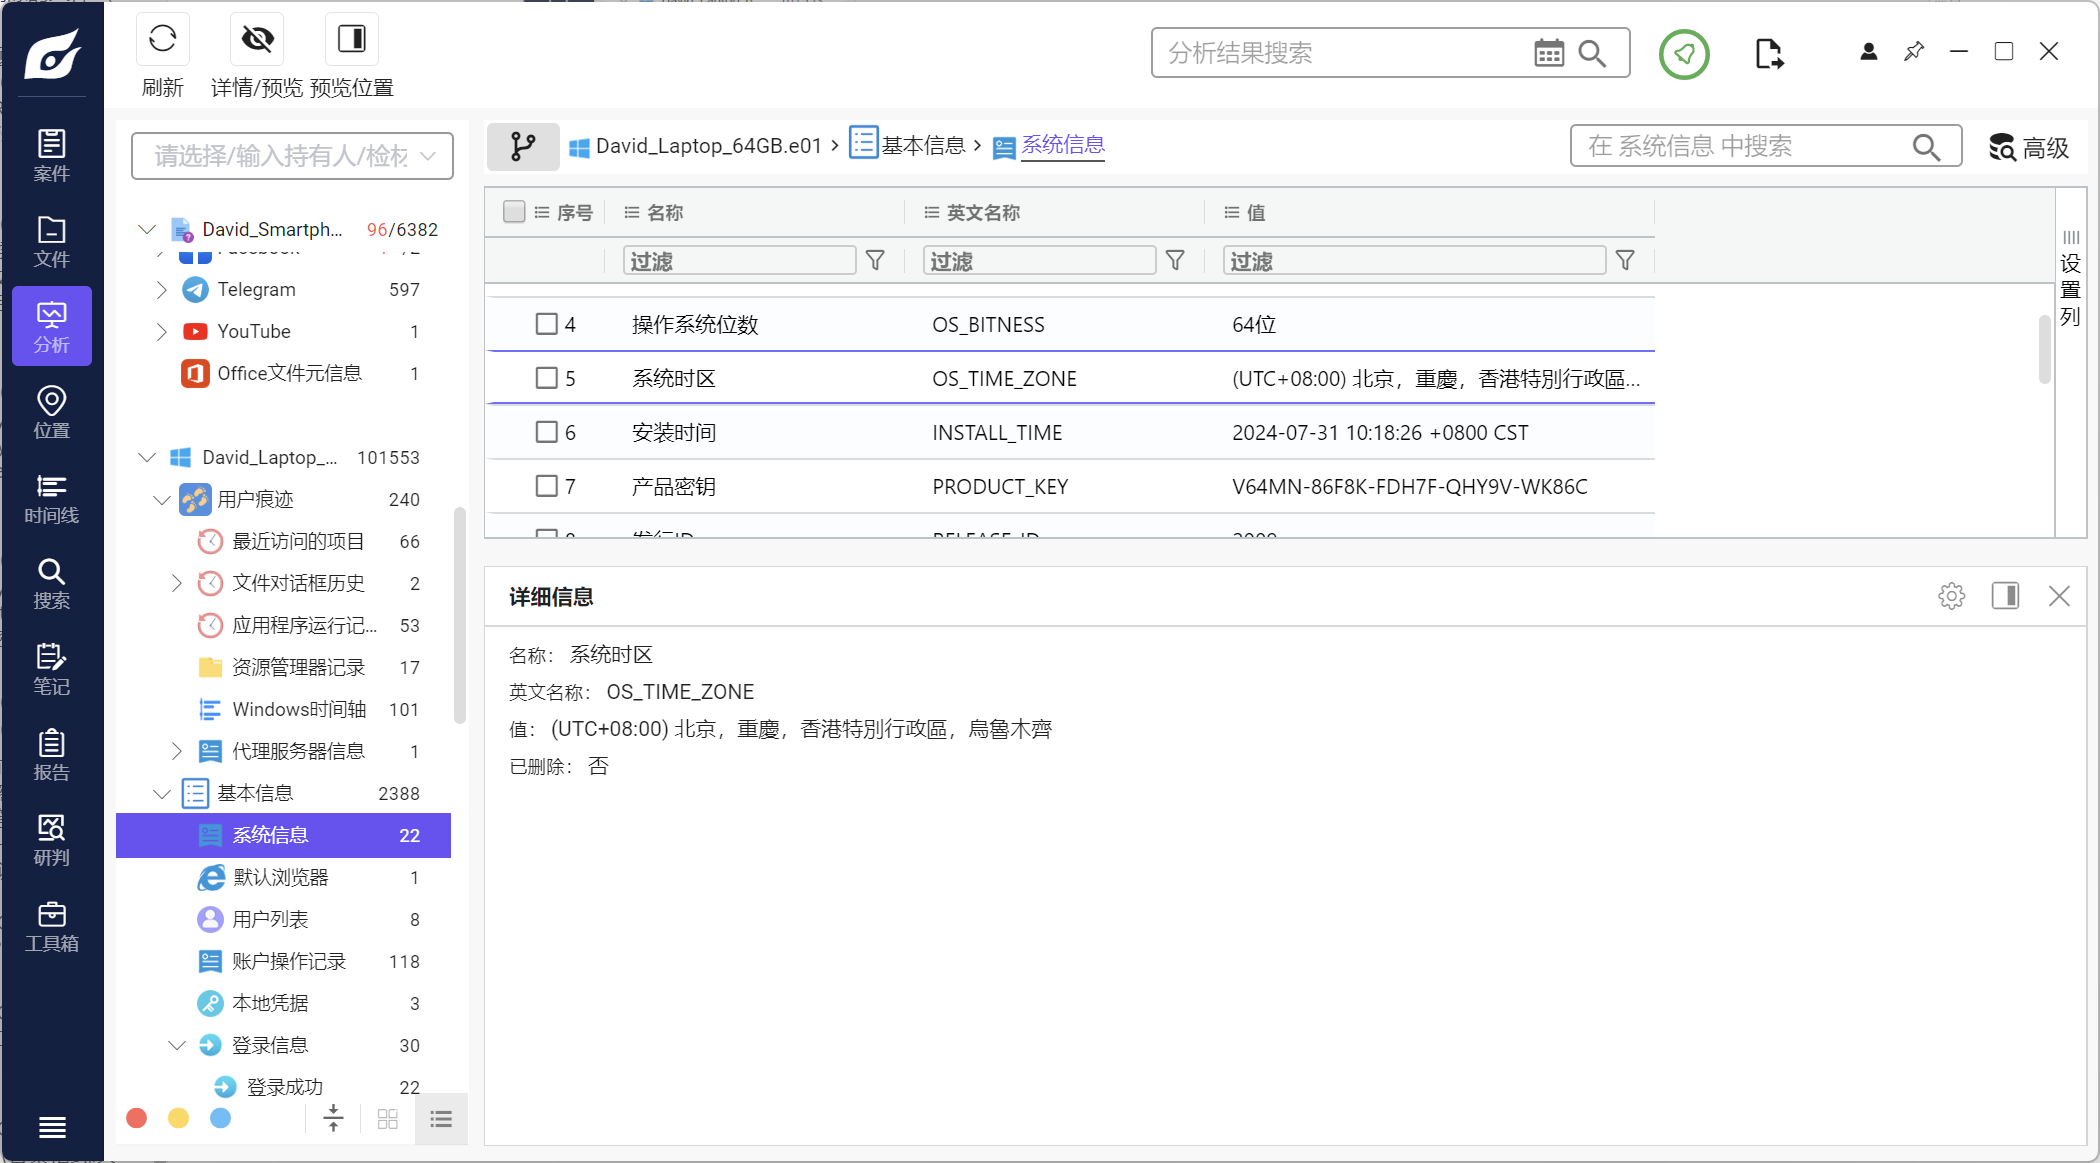The height and width of the screenshot is (1163, 2100).
Task: Click the red color tag dot
Action: (x=137, y=1118)
